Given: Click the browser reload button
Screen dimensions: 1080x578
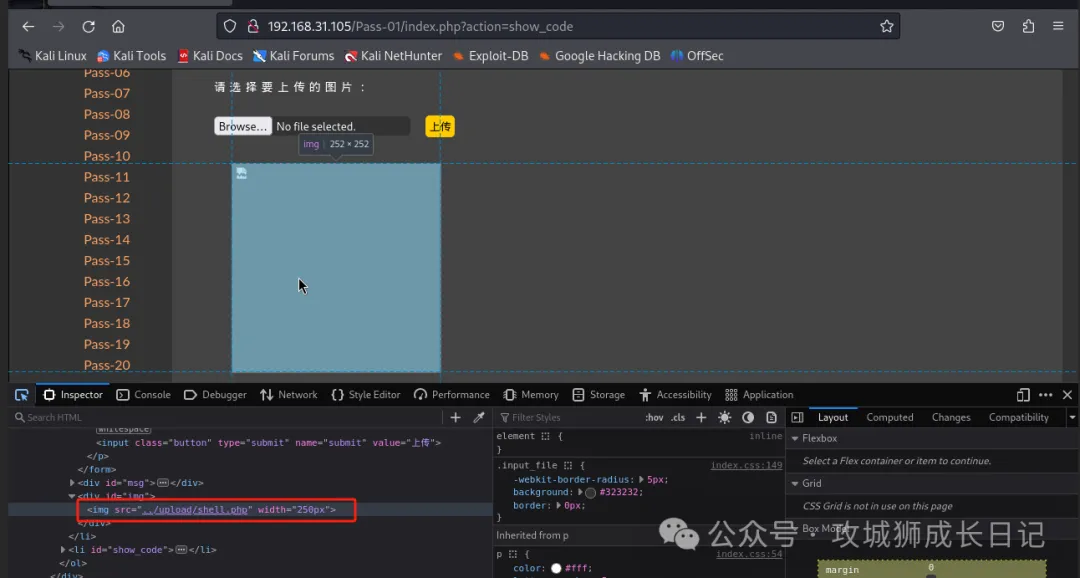Looking at the screenshot, I should click(89, 27).
